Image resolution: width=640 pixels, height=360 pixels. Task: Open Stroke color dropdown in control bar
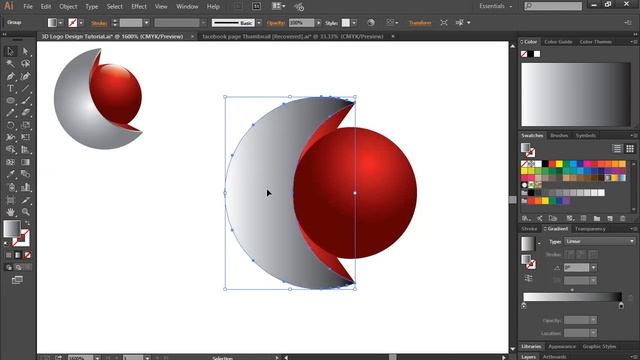(81, 23)
